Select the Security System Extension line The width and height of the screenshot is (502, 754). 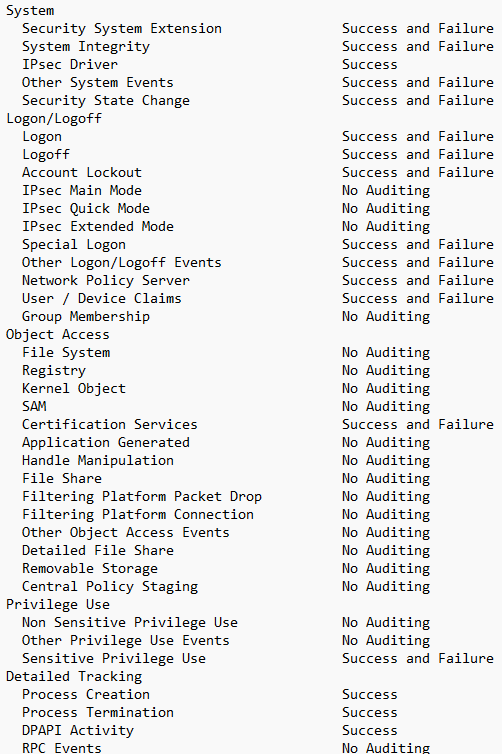pyautogui.click(x=122, y=28)
